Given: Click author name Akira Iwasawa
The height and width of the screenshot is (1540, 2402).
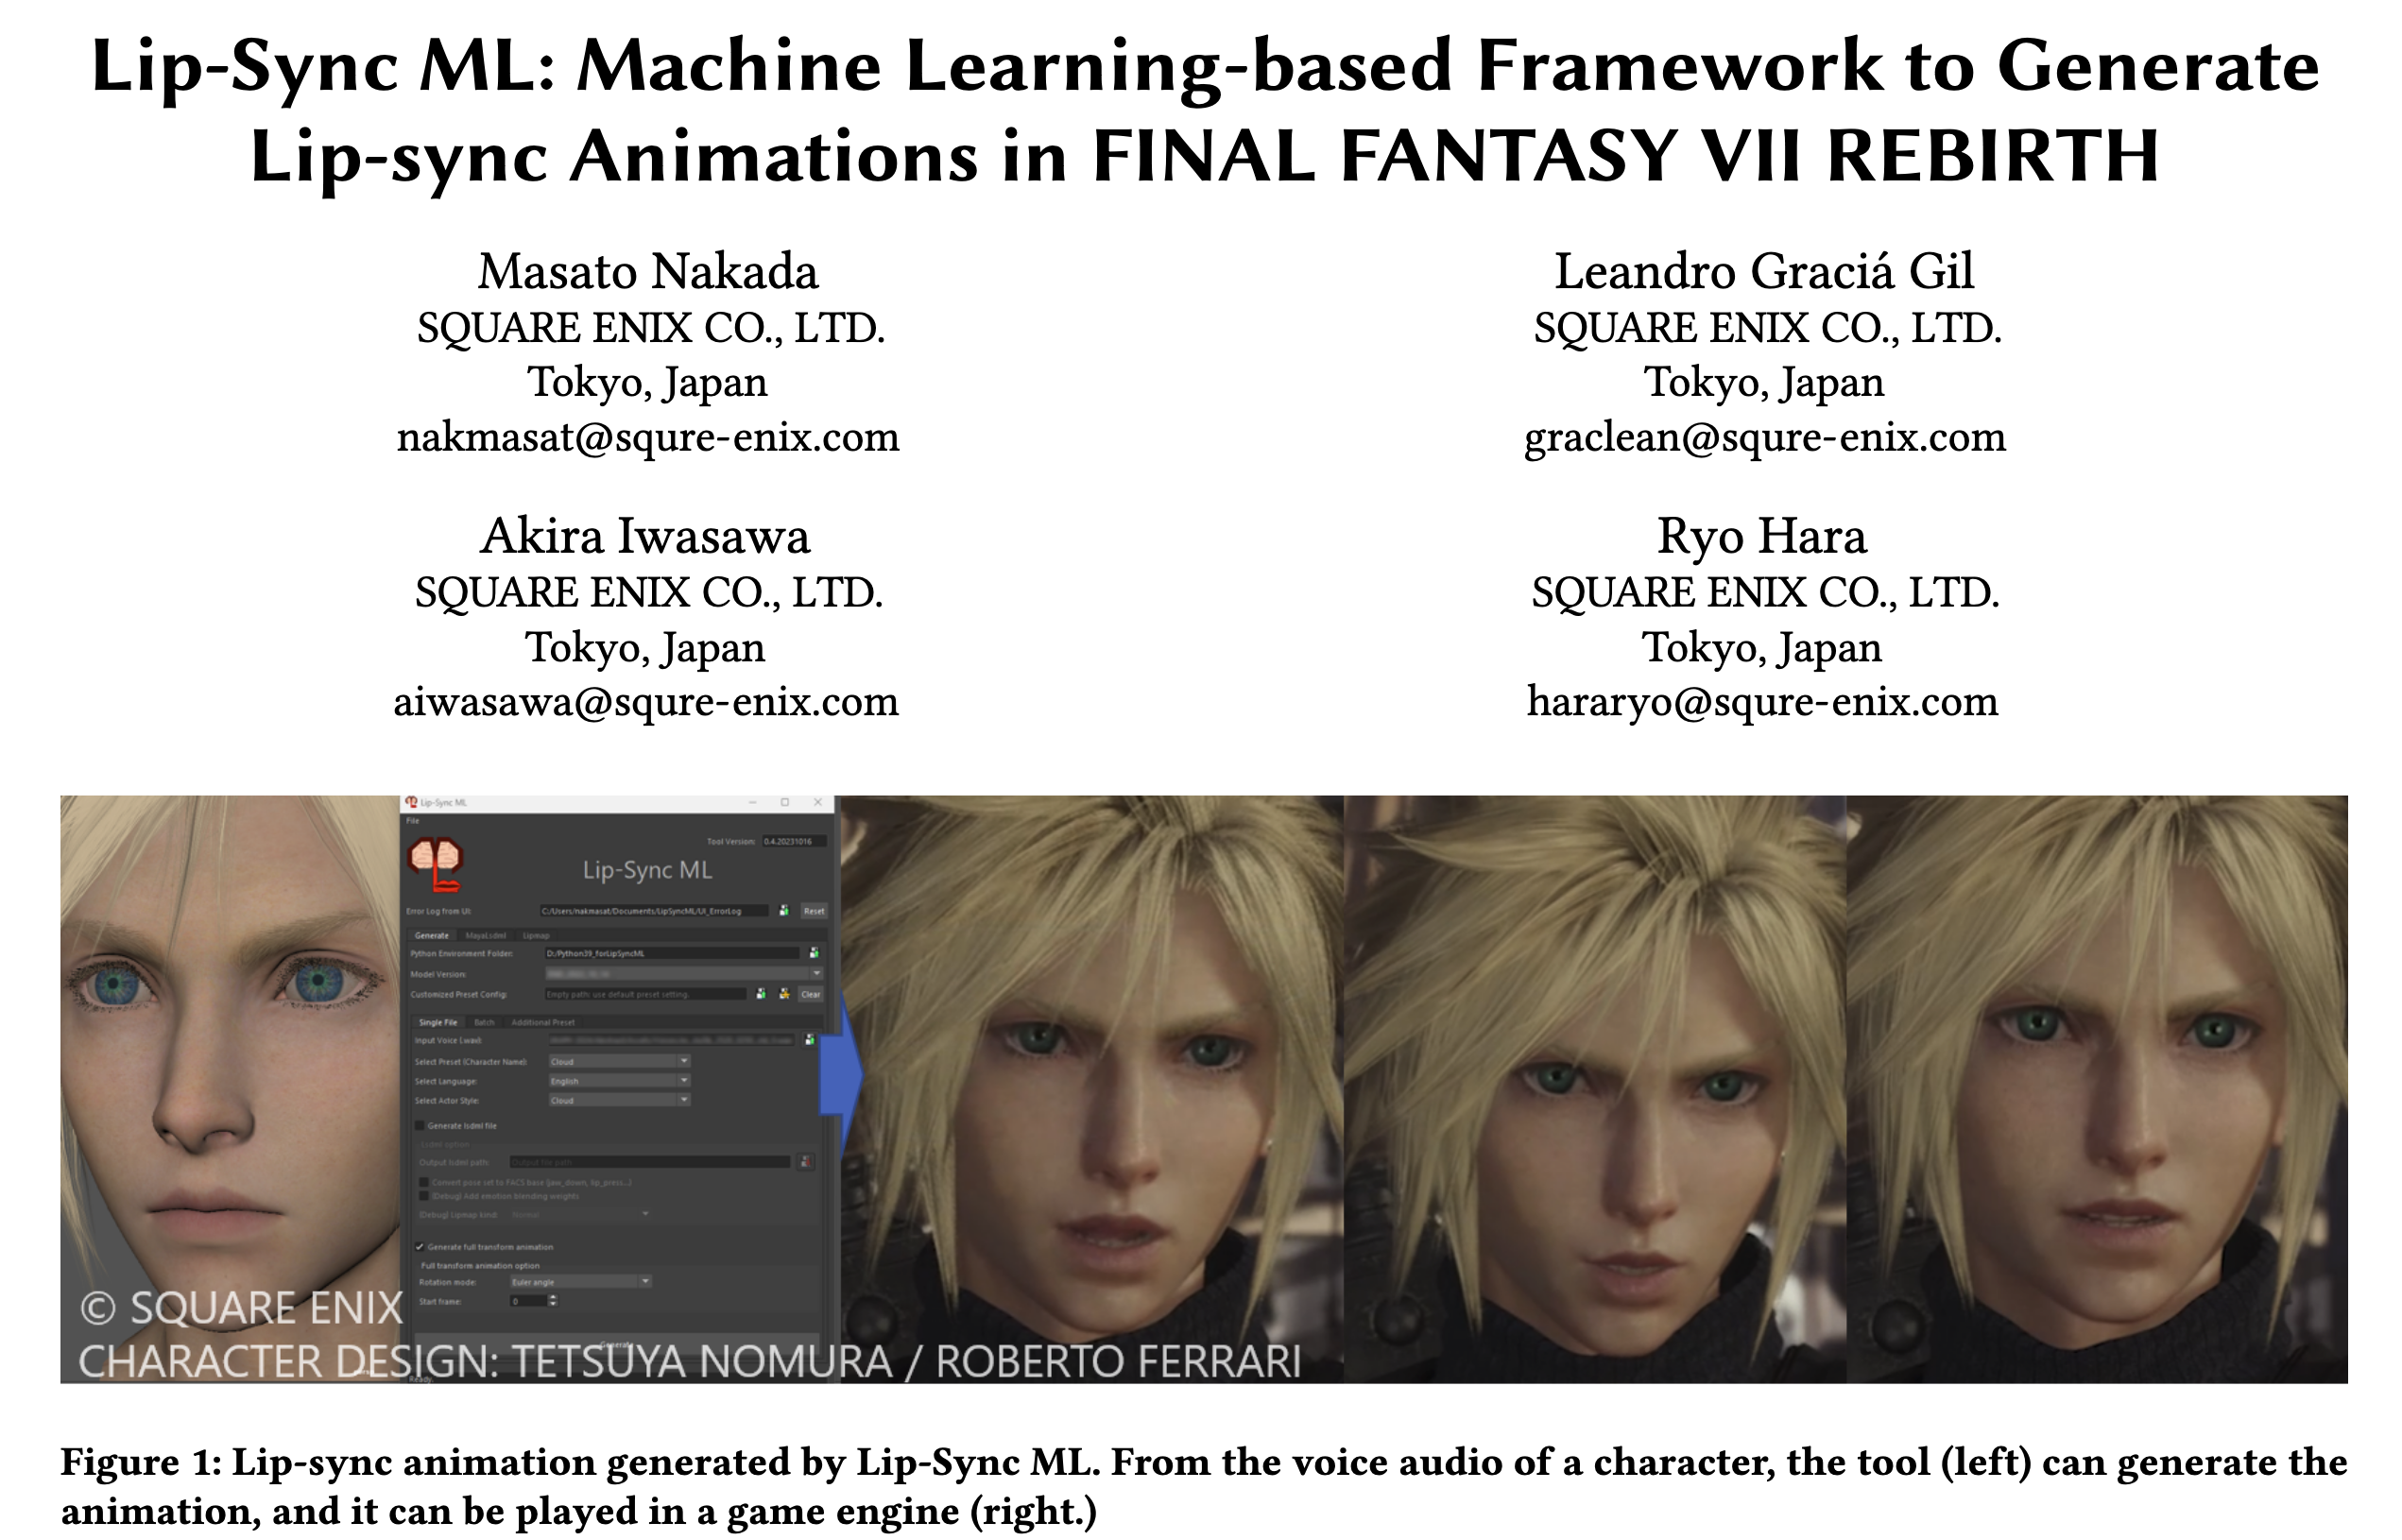Looking at the screenshot, I should [x=645, y=536].
